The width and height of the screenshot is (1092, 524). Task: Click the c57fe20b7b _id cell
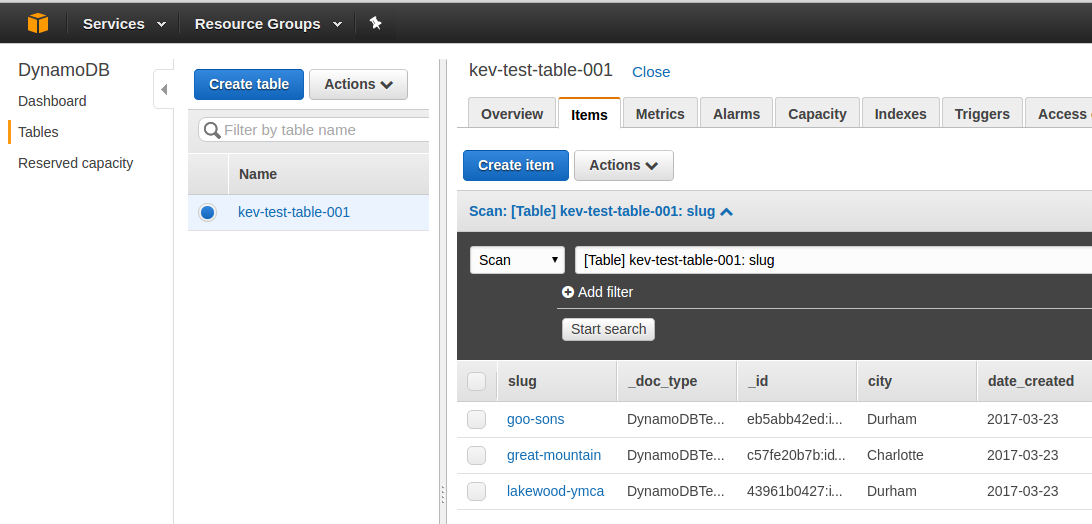pos(796,455)
